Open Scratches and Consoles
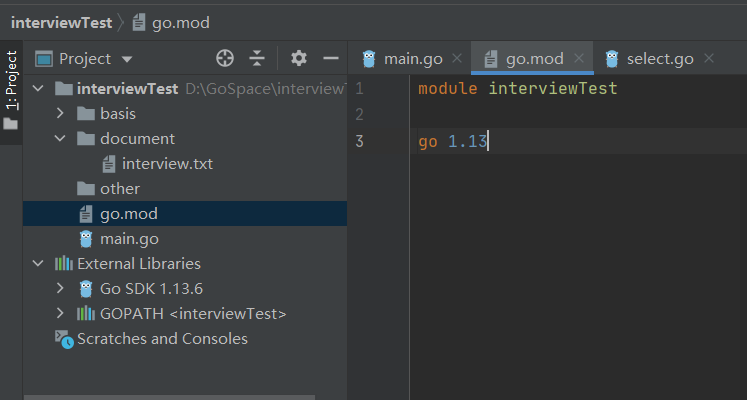The height and width of the screenshot is (400, 747). 162,339
